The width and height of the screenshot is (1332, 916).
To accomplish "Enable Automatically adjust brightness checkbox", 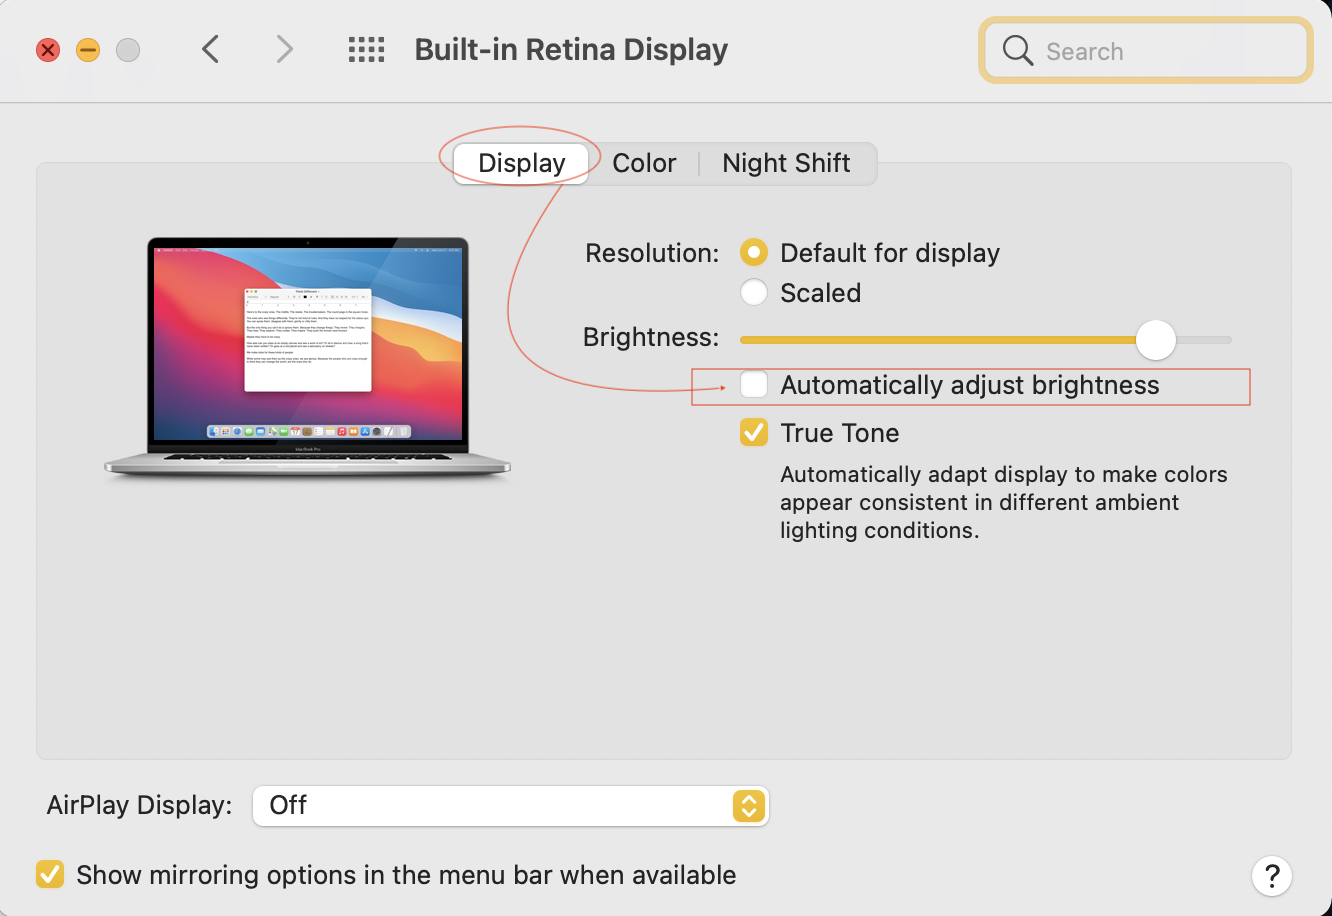I will coord(754,385).
